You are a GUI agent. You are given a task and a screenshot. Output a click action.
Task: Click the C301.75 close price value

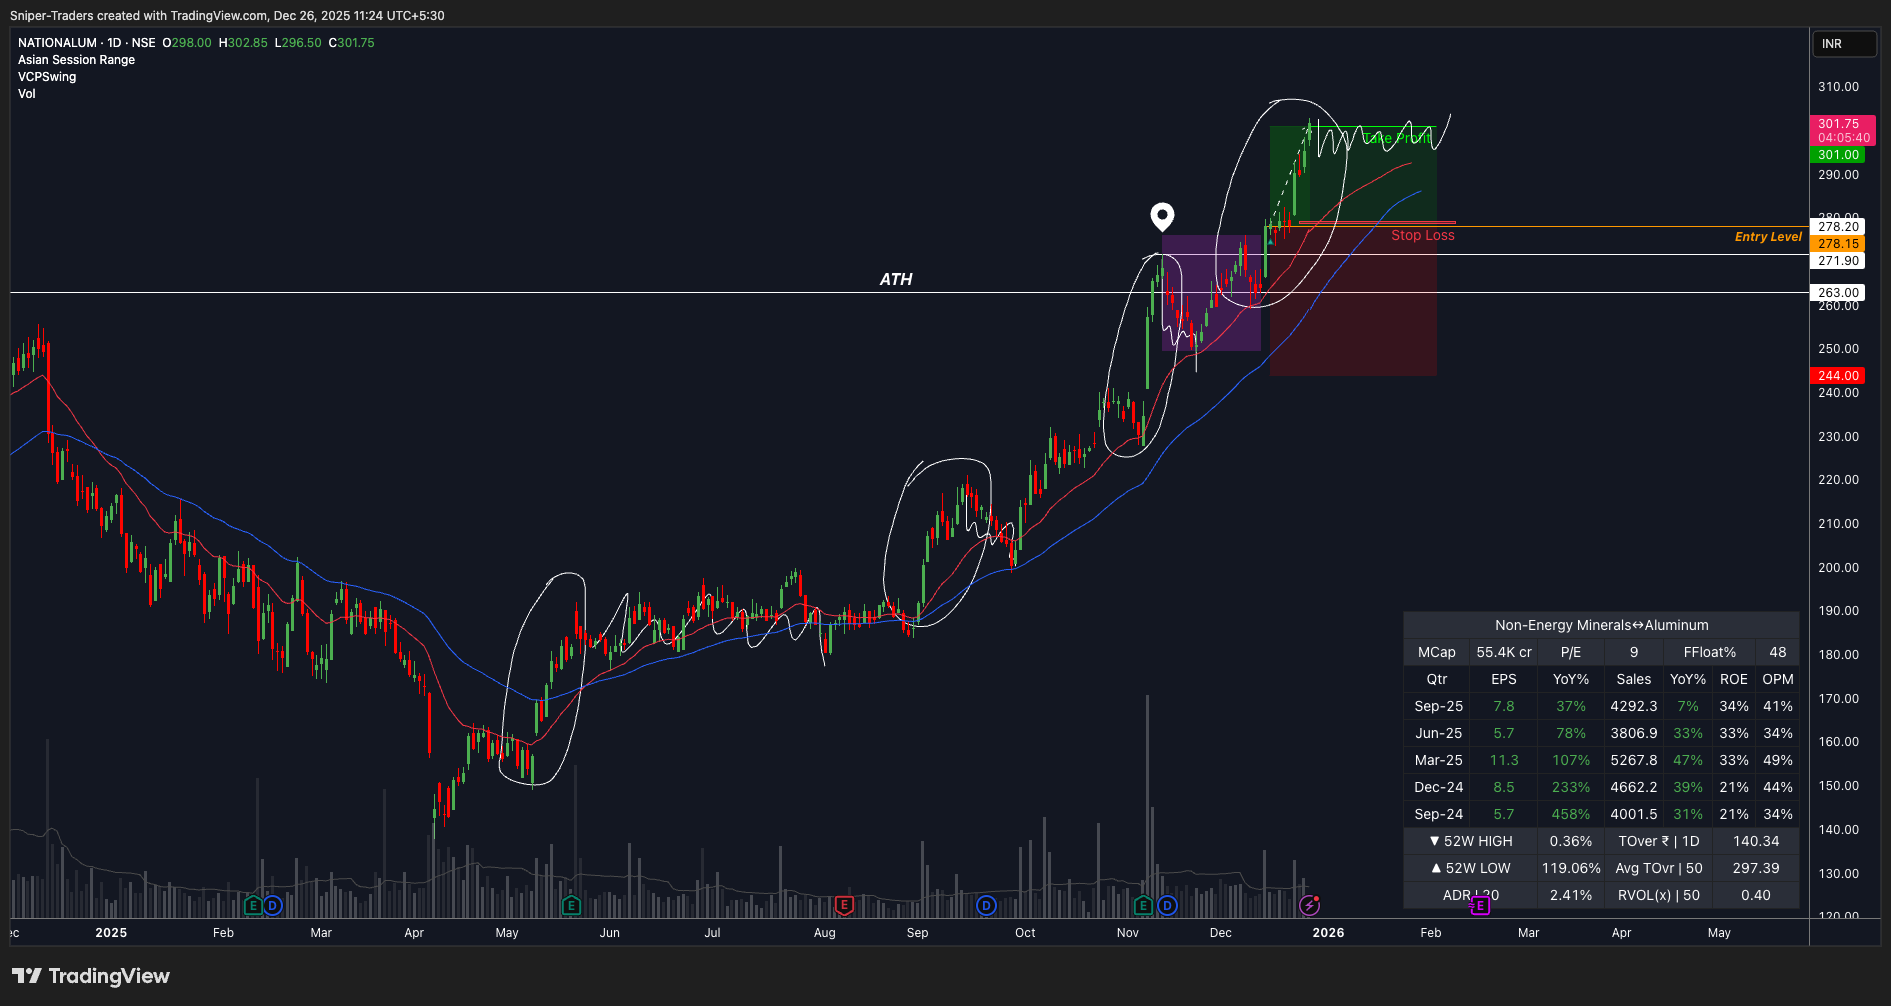point(352,43)
